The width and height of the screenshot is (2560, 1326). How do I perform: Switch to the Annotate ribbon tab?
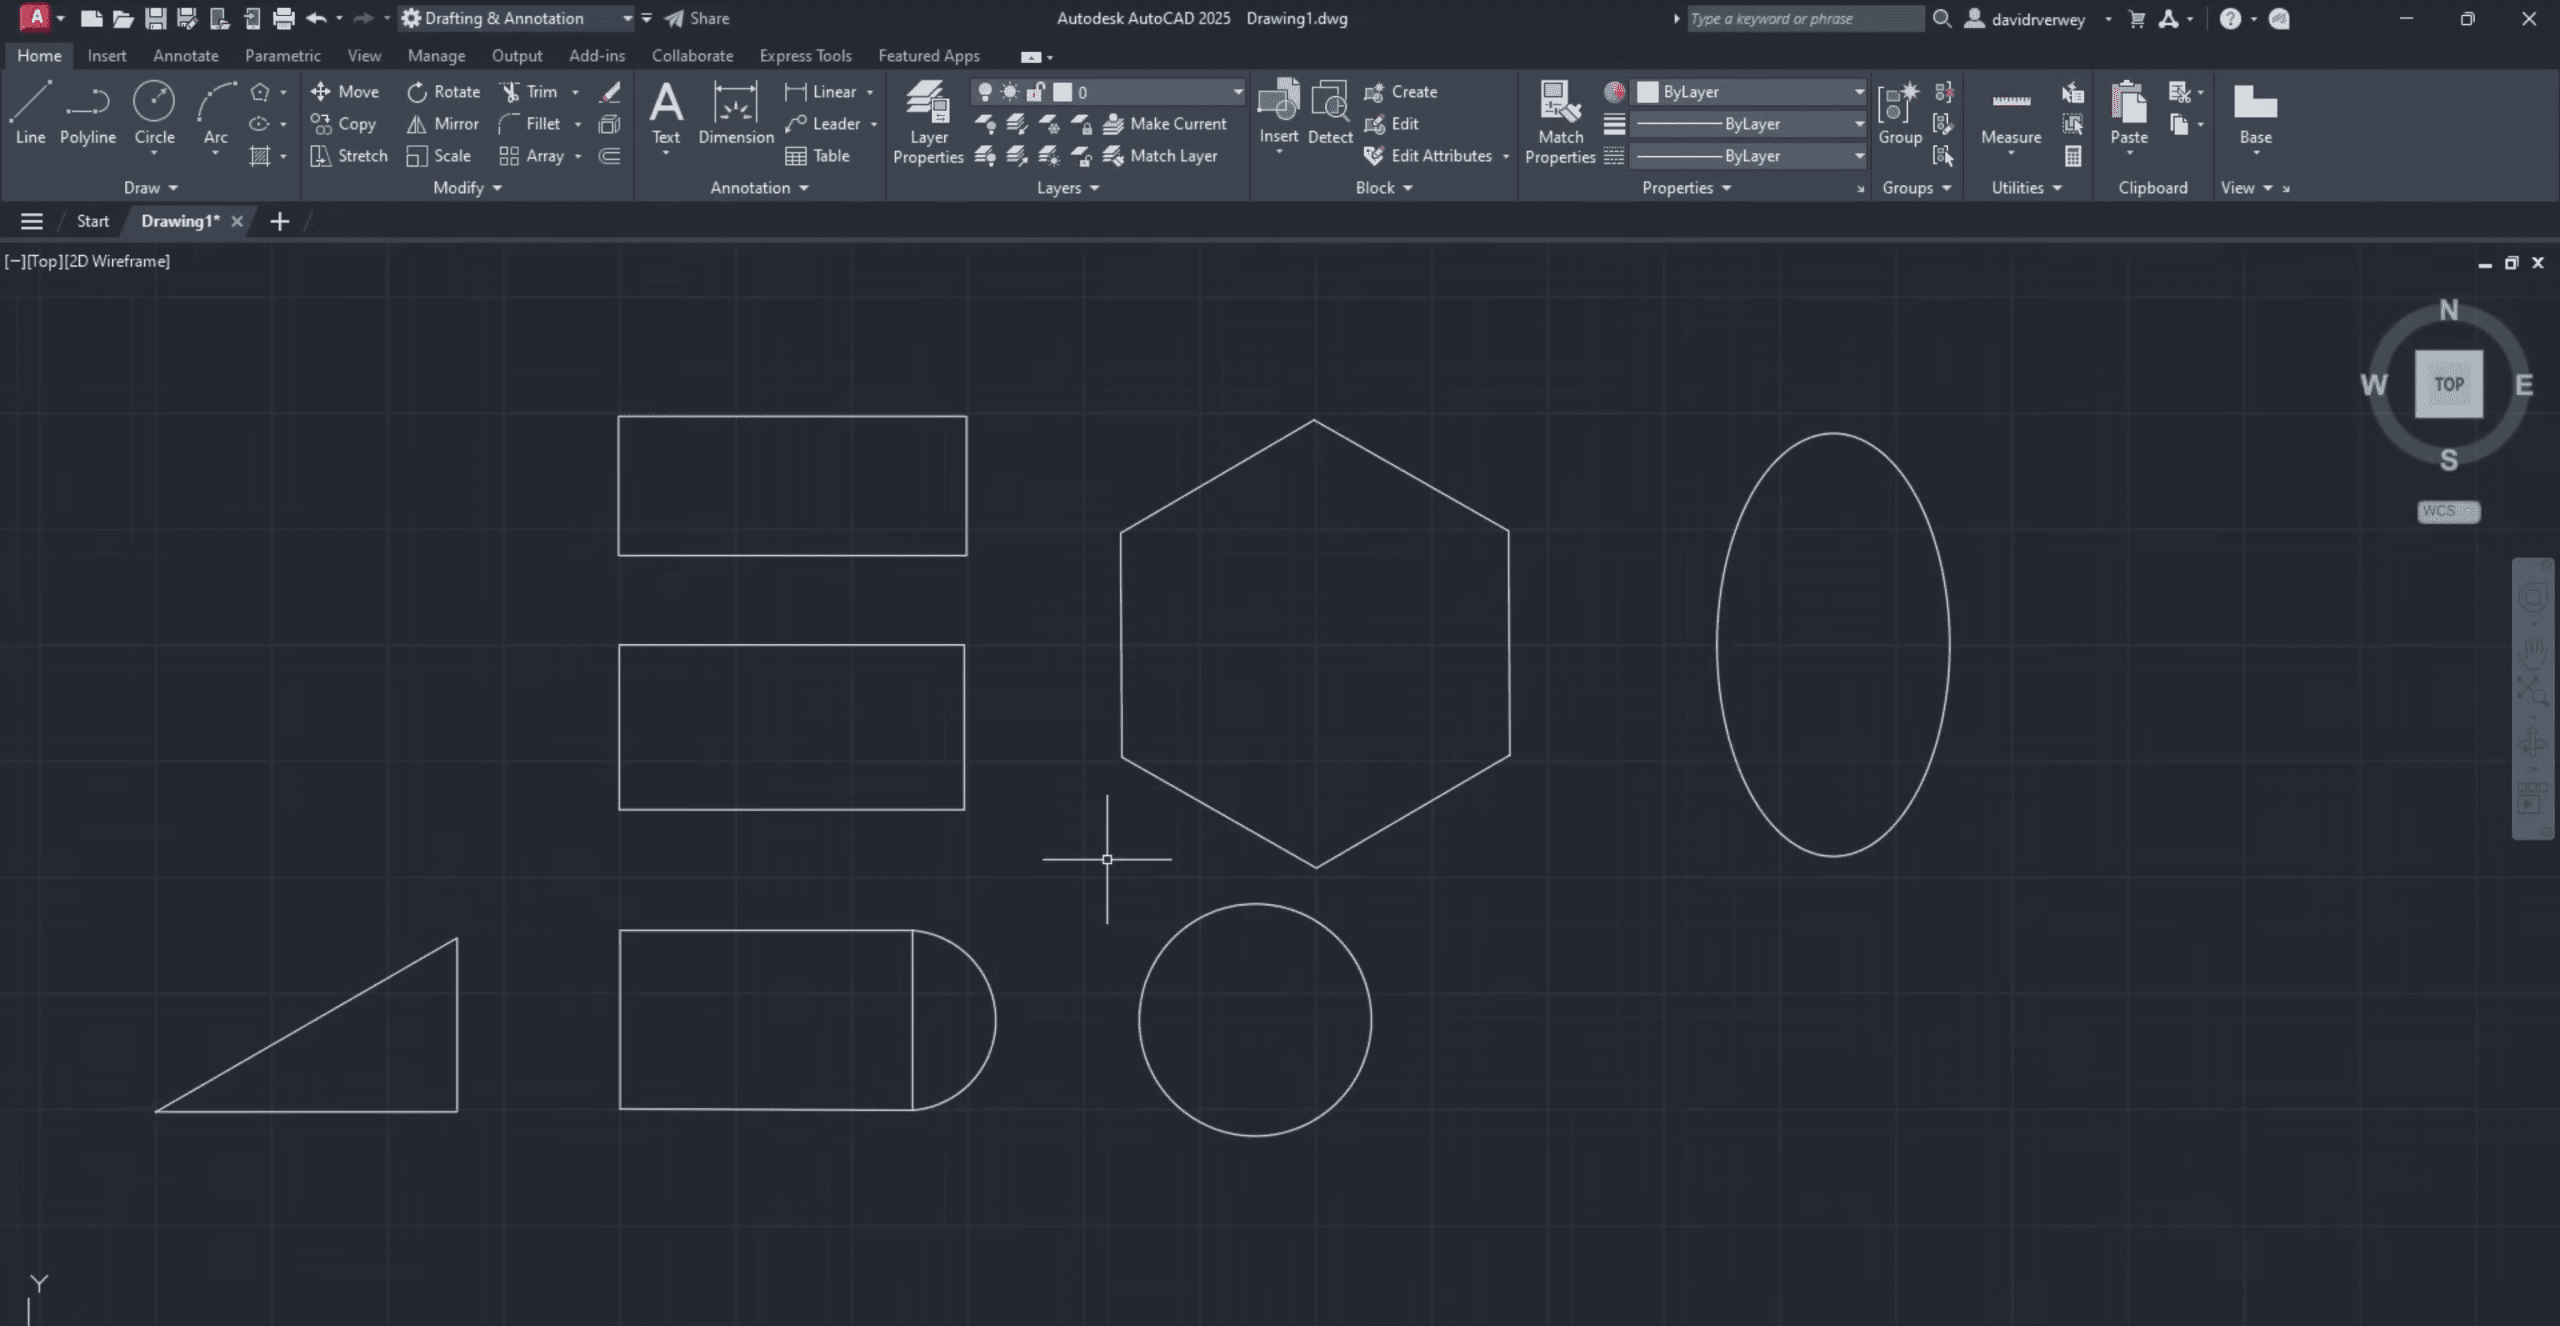pos(185,56)
